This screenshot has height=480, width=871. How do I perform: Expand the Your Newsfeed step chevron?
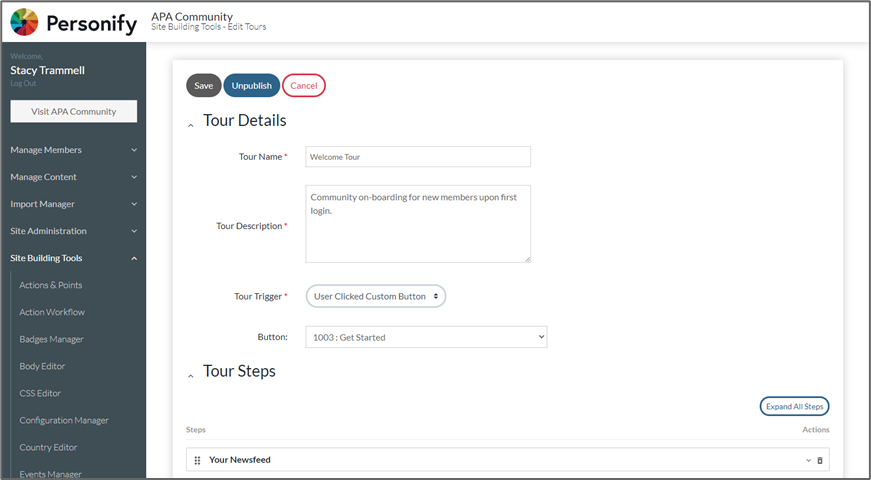point(808,460)
